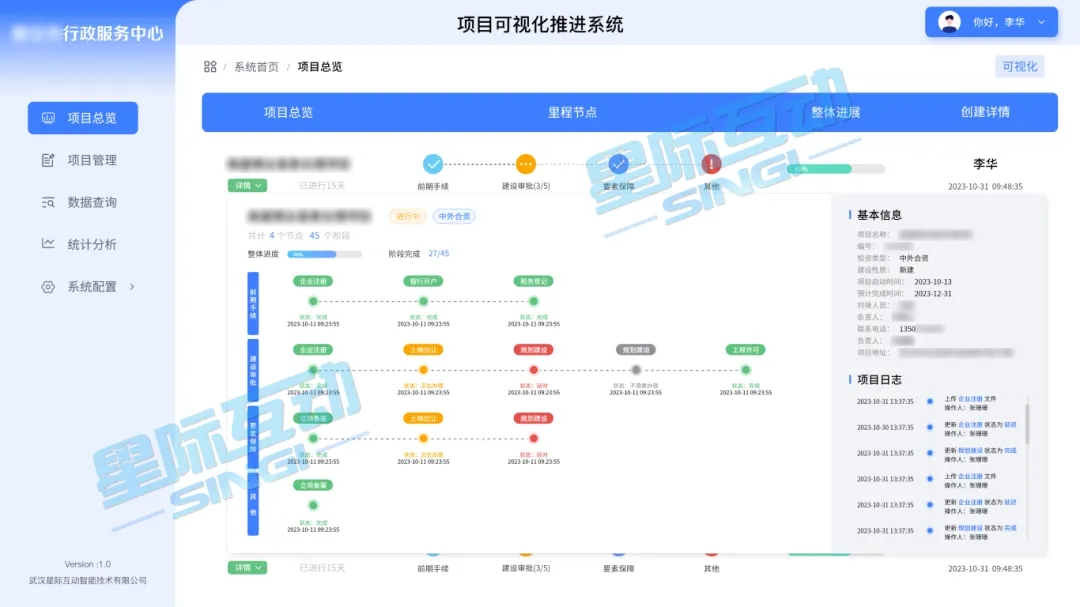Click the breadcrumb grid icon
The height and width of the screenshot is (607, 1080).
210,67
